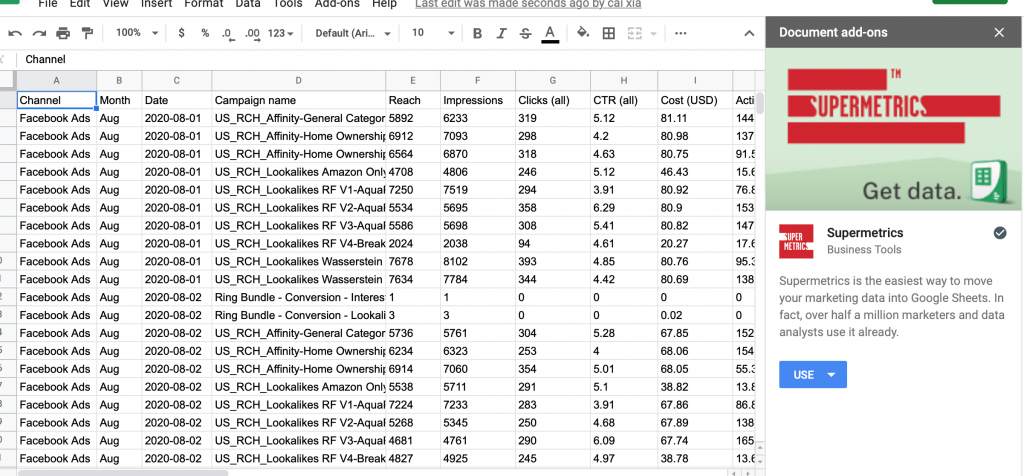Select column A header
This screenshot has height=476, width=1024.
pyautogui.click(x=56, y=80)
